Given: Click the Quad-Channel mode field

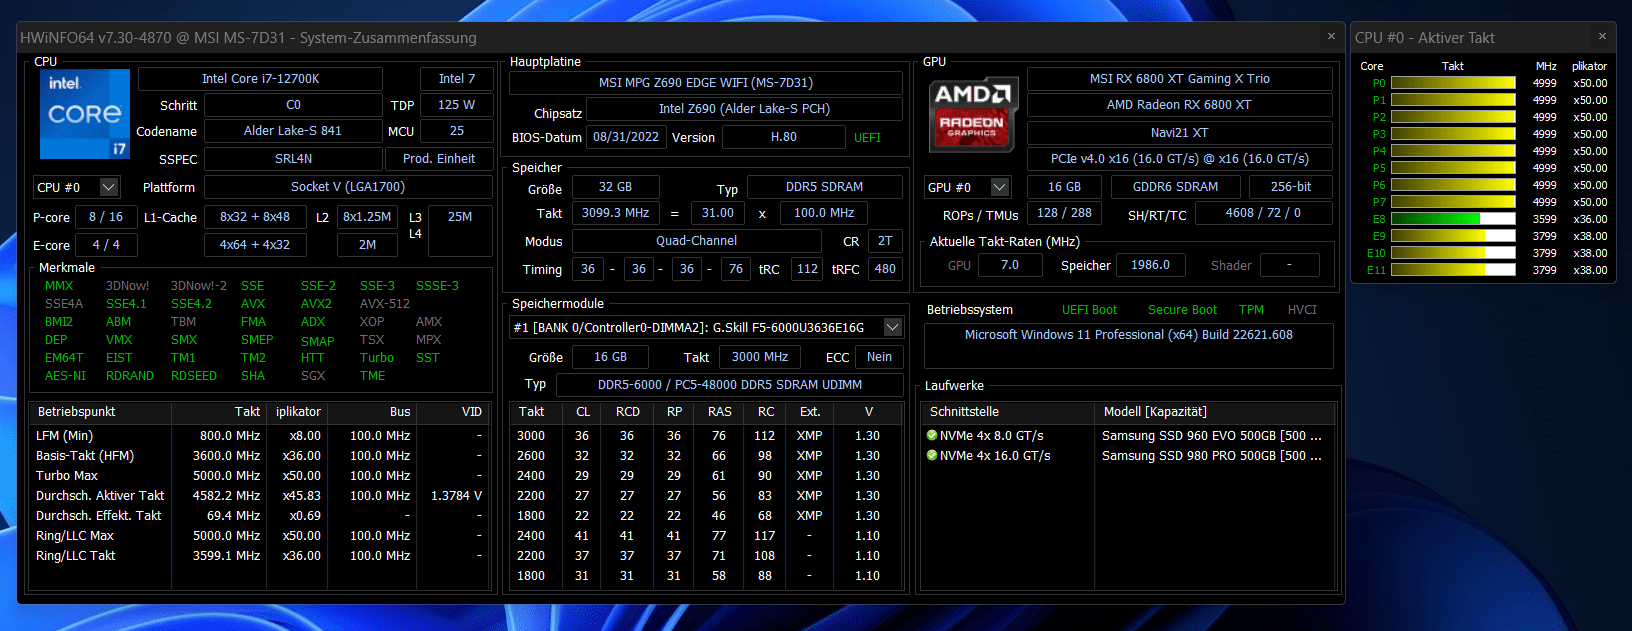Looking at the screenshot, I should [x=696, y=241].
